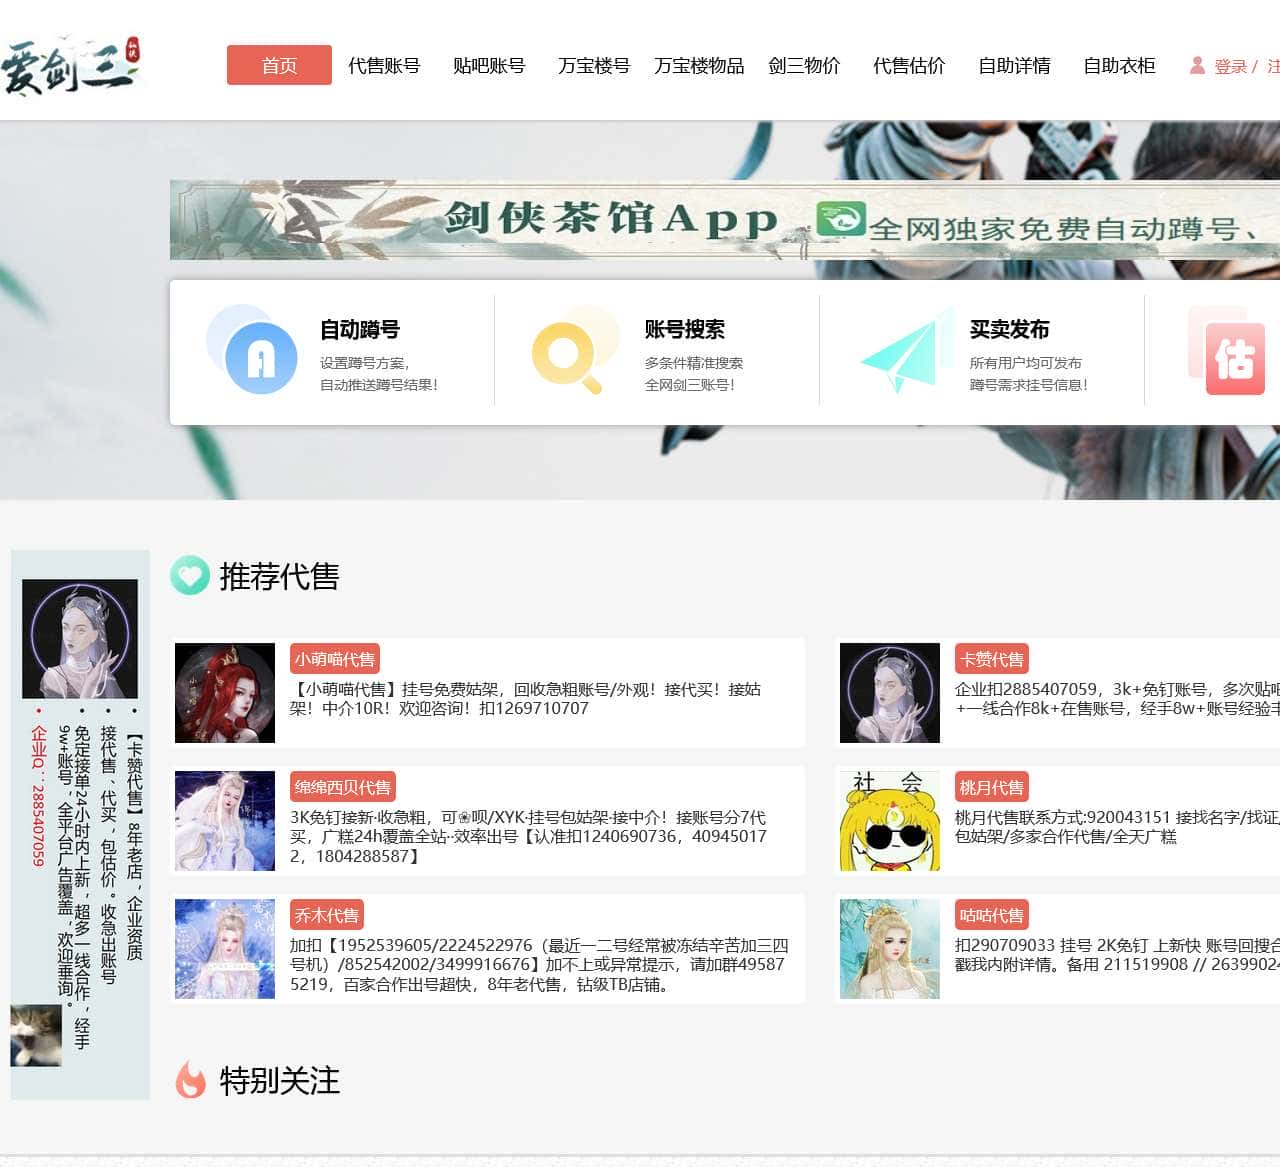Click the 【小萌喵代售】挂号免费姑架 description text
The height and width of the screenshot is (1167, 1280).
[x=525, y=699]
